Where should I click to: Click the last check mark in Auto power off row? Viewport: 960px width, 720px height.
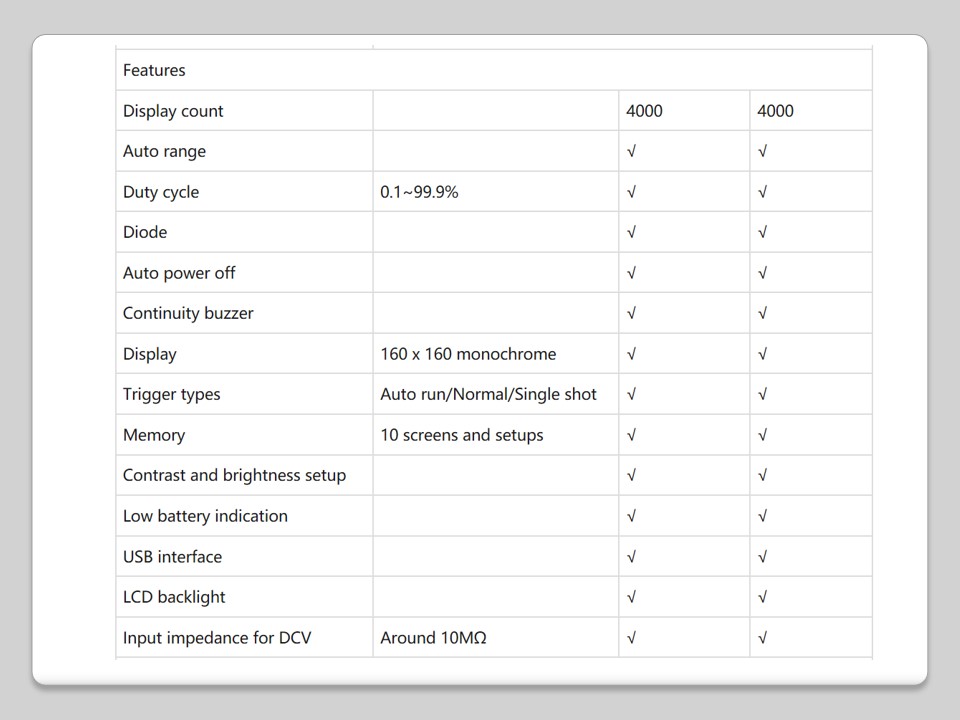coord(762,273)
